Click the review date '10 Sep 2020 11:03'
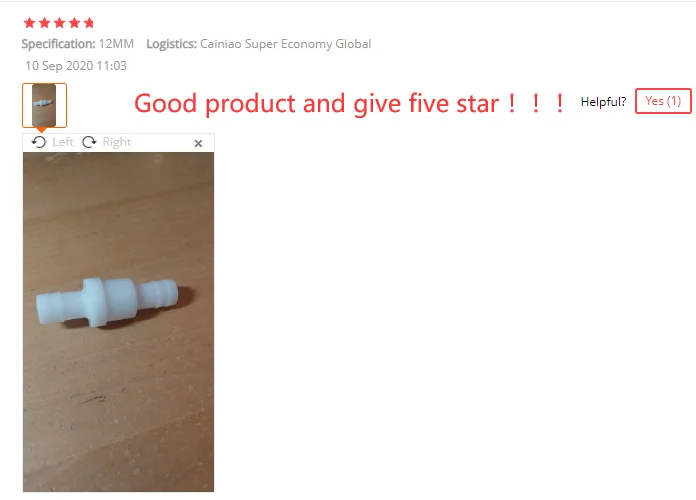Viewport: 696px width, 500px height. click(x=76, y=66)
